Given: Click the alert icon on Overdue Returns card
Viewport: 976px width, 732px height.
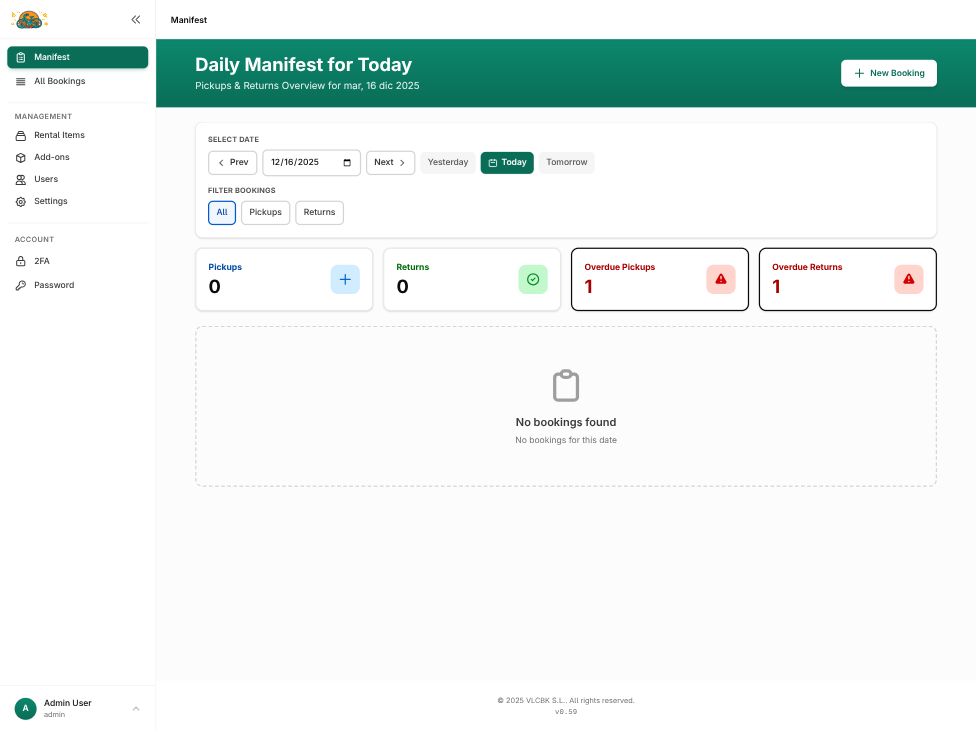Looking at the screenshot, I should pos(908,279).
